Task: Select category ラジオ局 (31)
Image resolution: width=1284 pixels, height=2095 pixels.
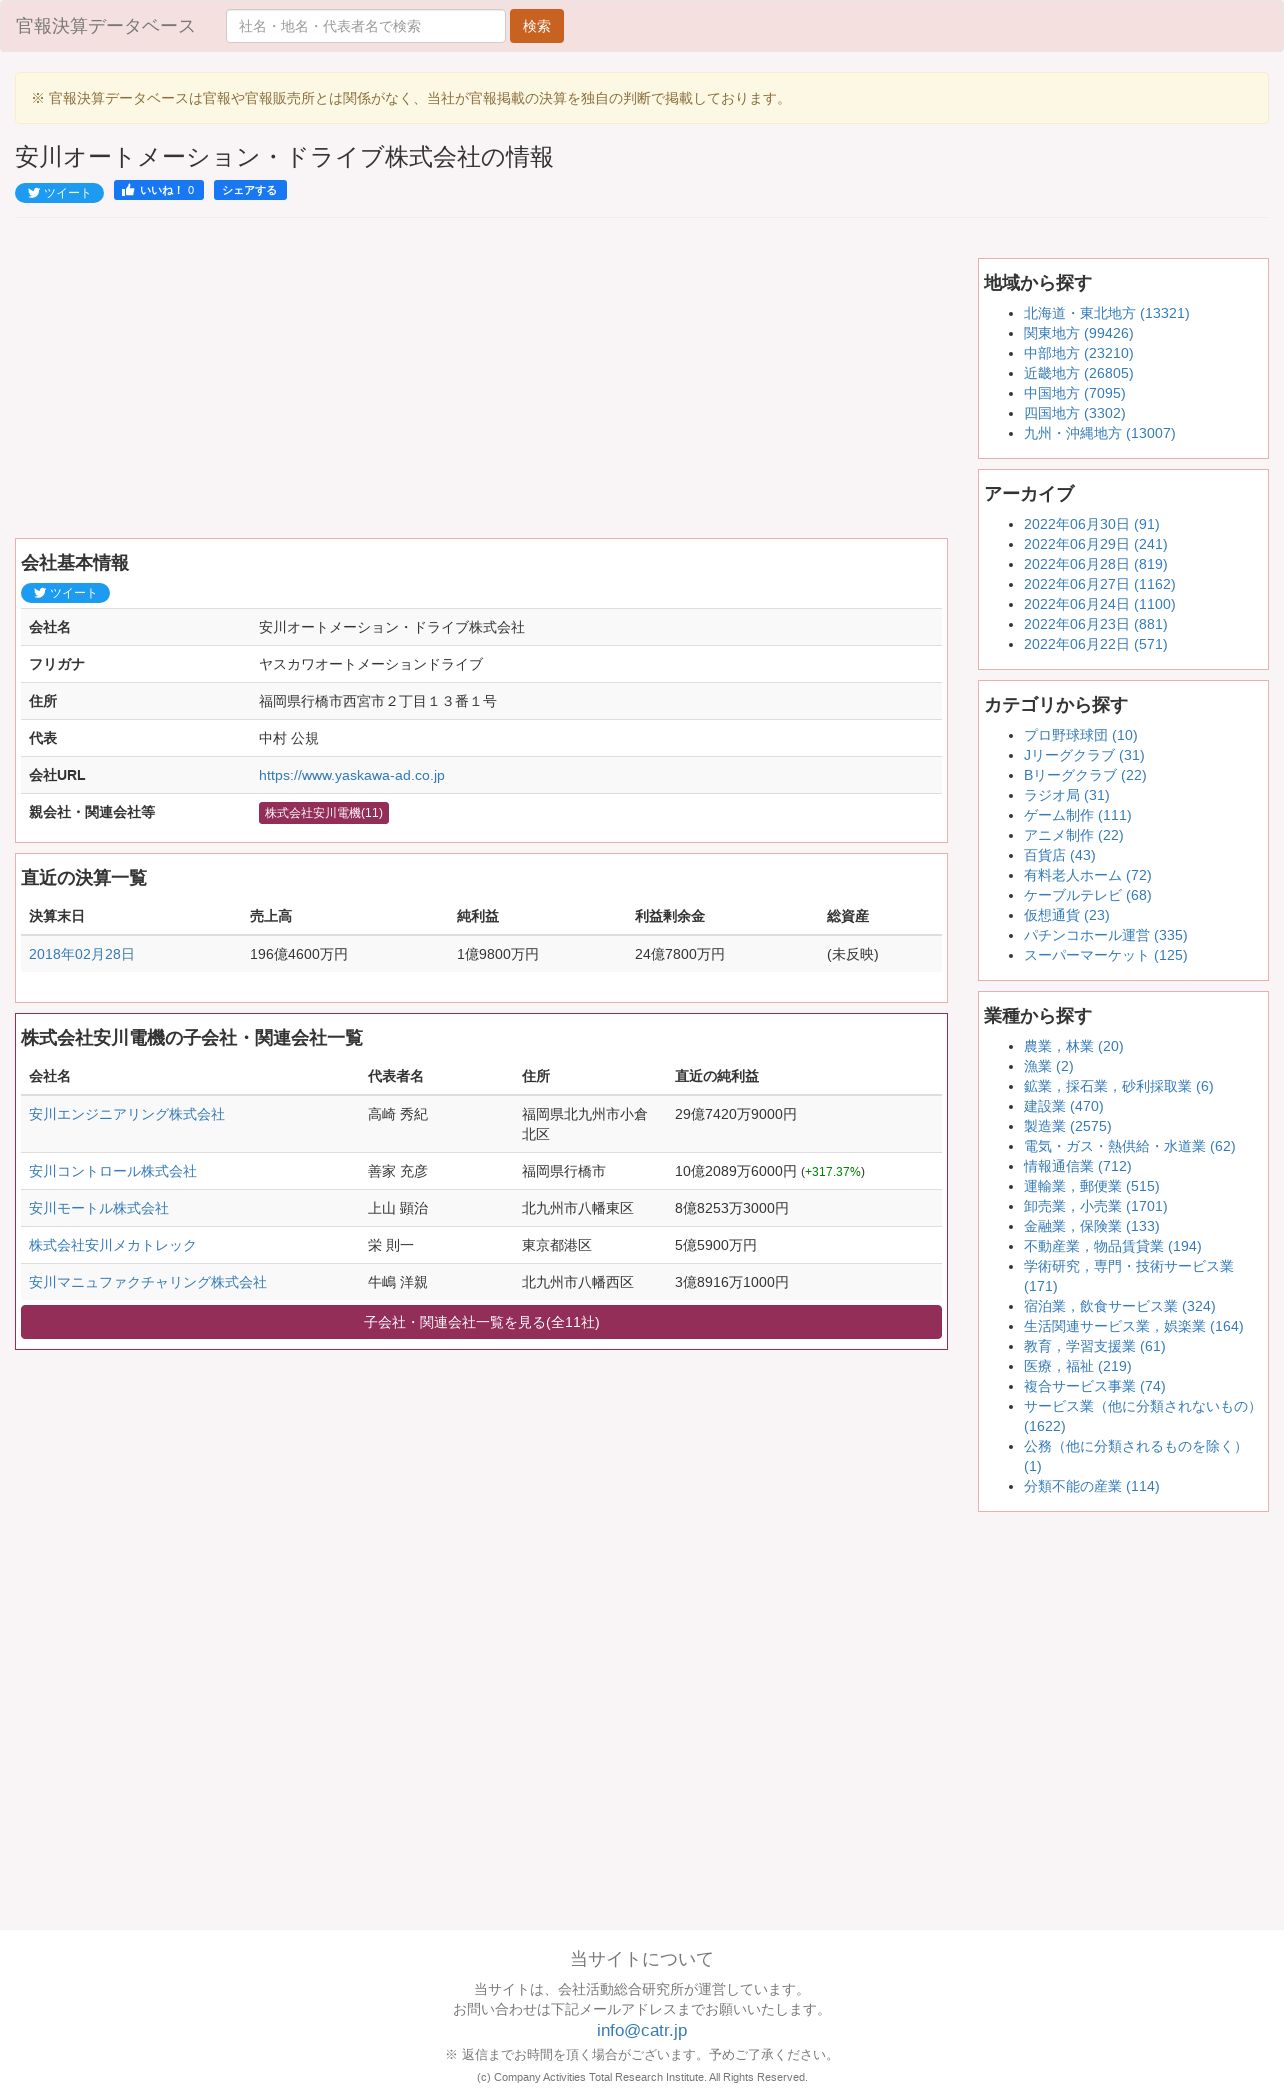Action: click(x=1067, y=795)
